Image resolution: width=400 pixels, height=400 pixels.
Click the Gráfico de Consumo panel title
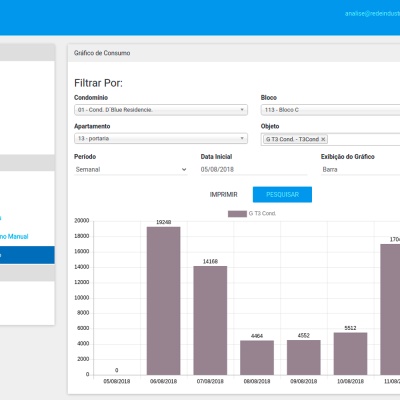tap(102, 53)
